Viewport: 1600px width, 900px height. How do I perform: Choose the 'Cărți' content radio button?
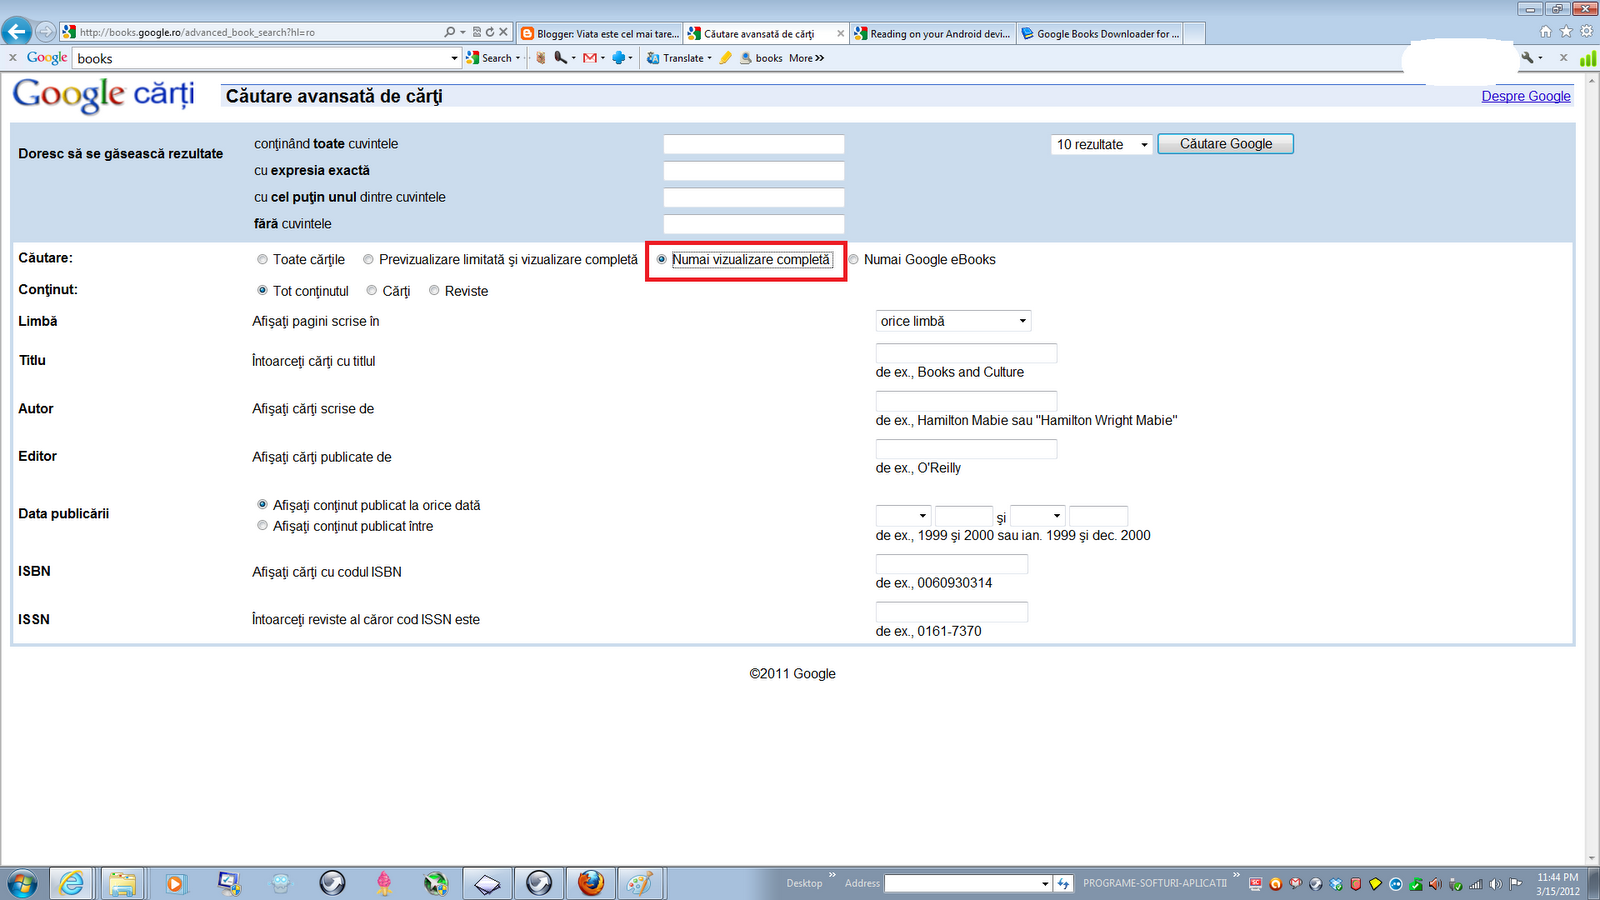click(x=372, y=291)
